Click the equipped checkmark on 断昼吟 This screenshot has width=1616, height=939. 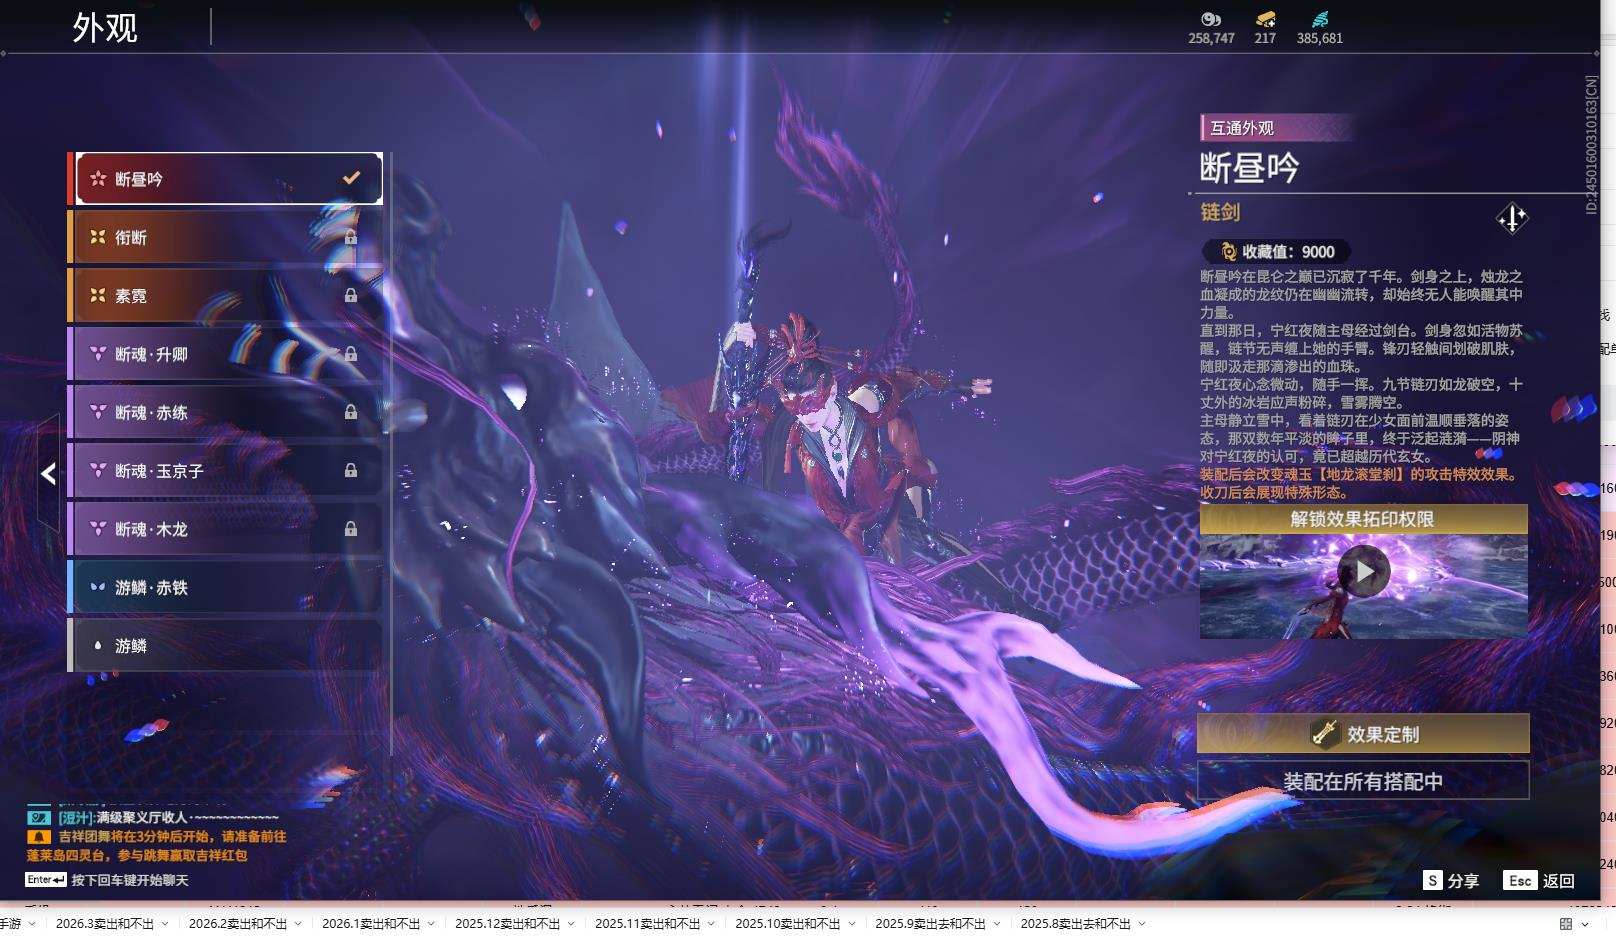(x=351, y=178)
